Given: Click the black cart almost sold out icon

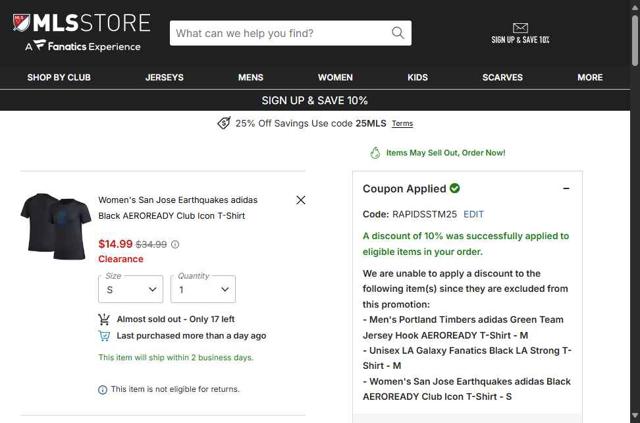Looking at the screenshot, I should [x=104, y=319].
